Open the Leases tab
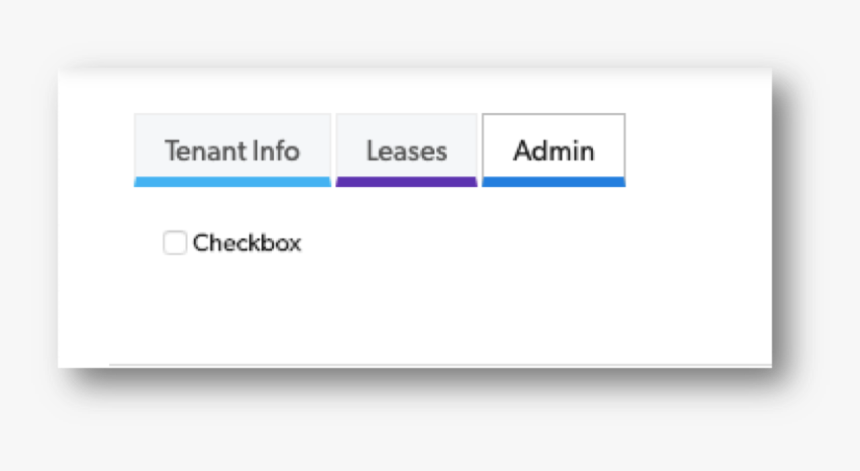The width and height of the screenshot is (860, 471). (406, 150)
